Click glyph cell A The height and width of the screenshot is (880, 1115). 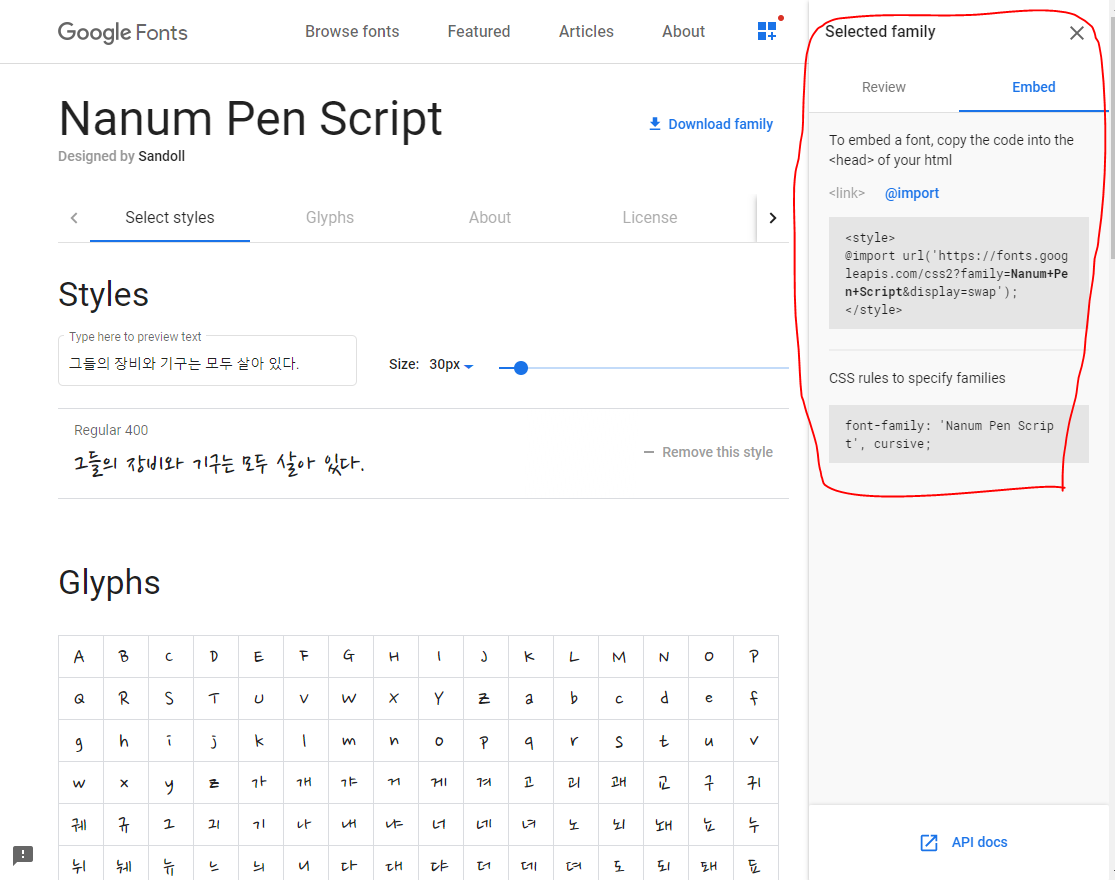click(81, 657)
